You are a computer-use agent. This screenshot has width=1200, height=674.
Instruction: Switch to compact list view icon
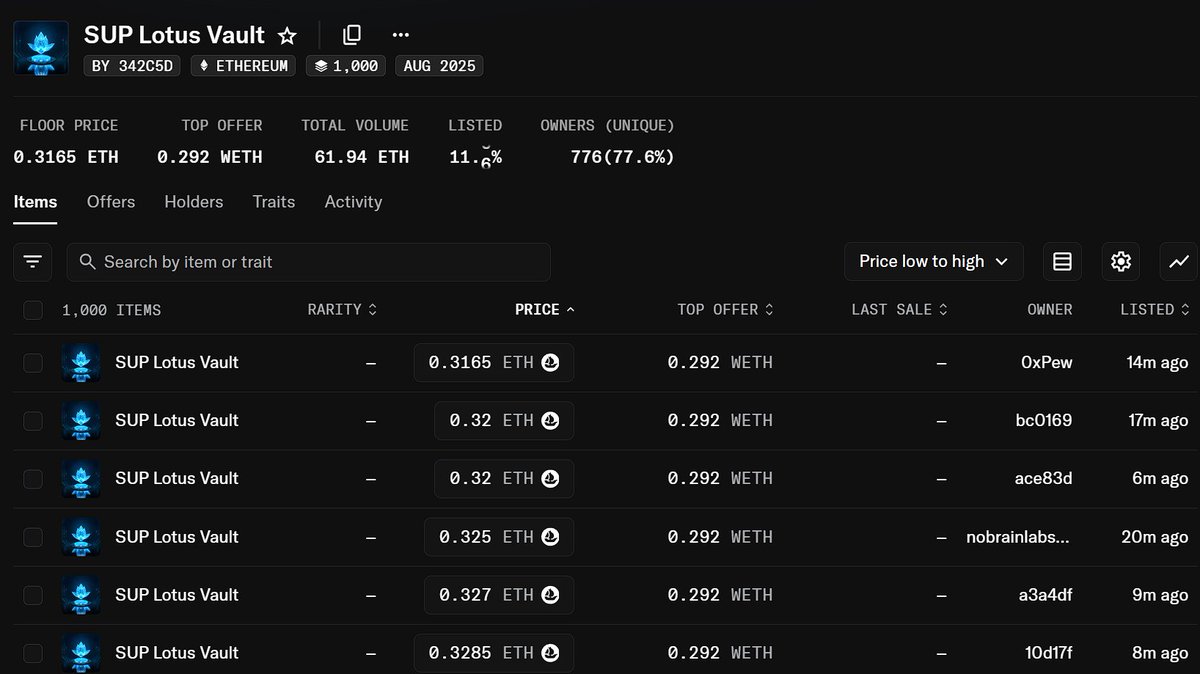(x=1062, y=261)
